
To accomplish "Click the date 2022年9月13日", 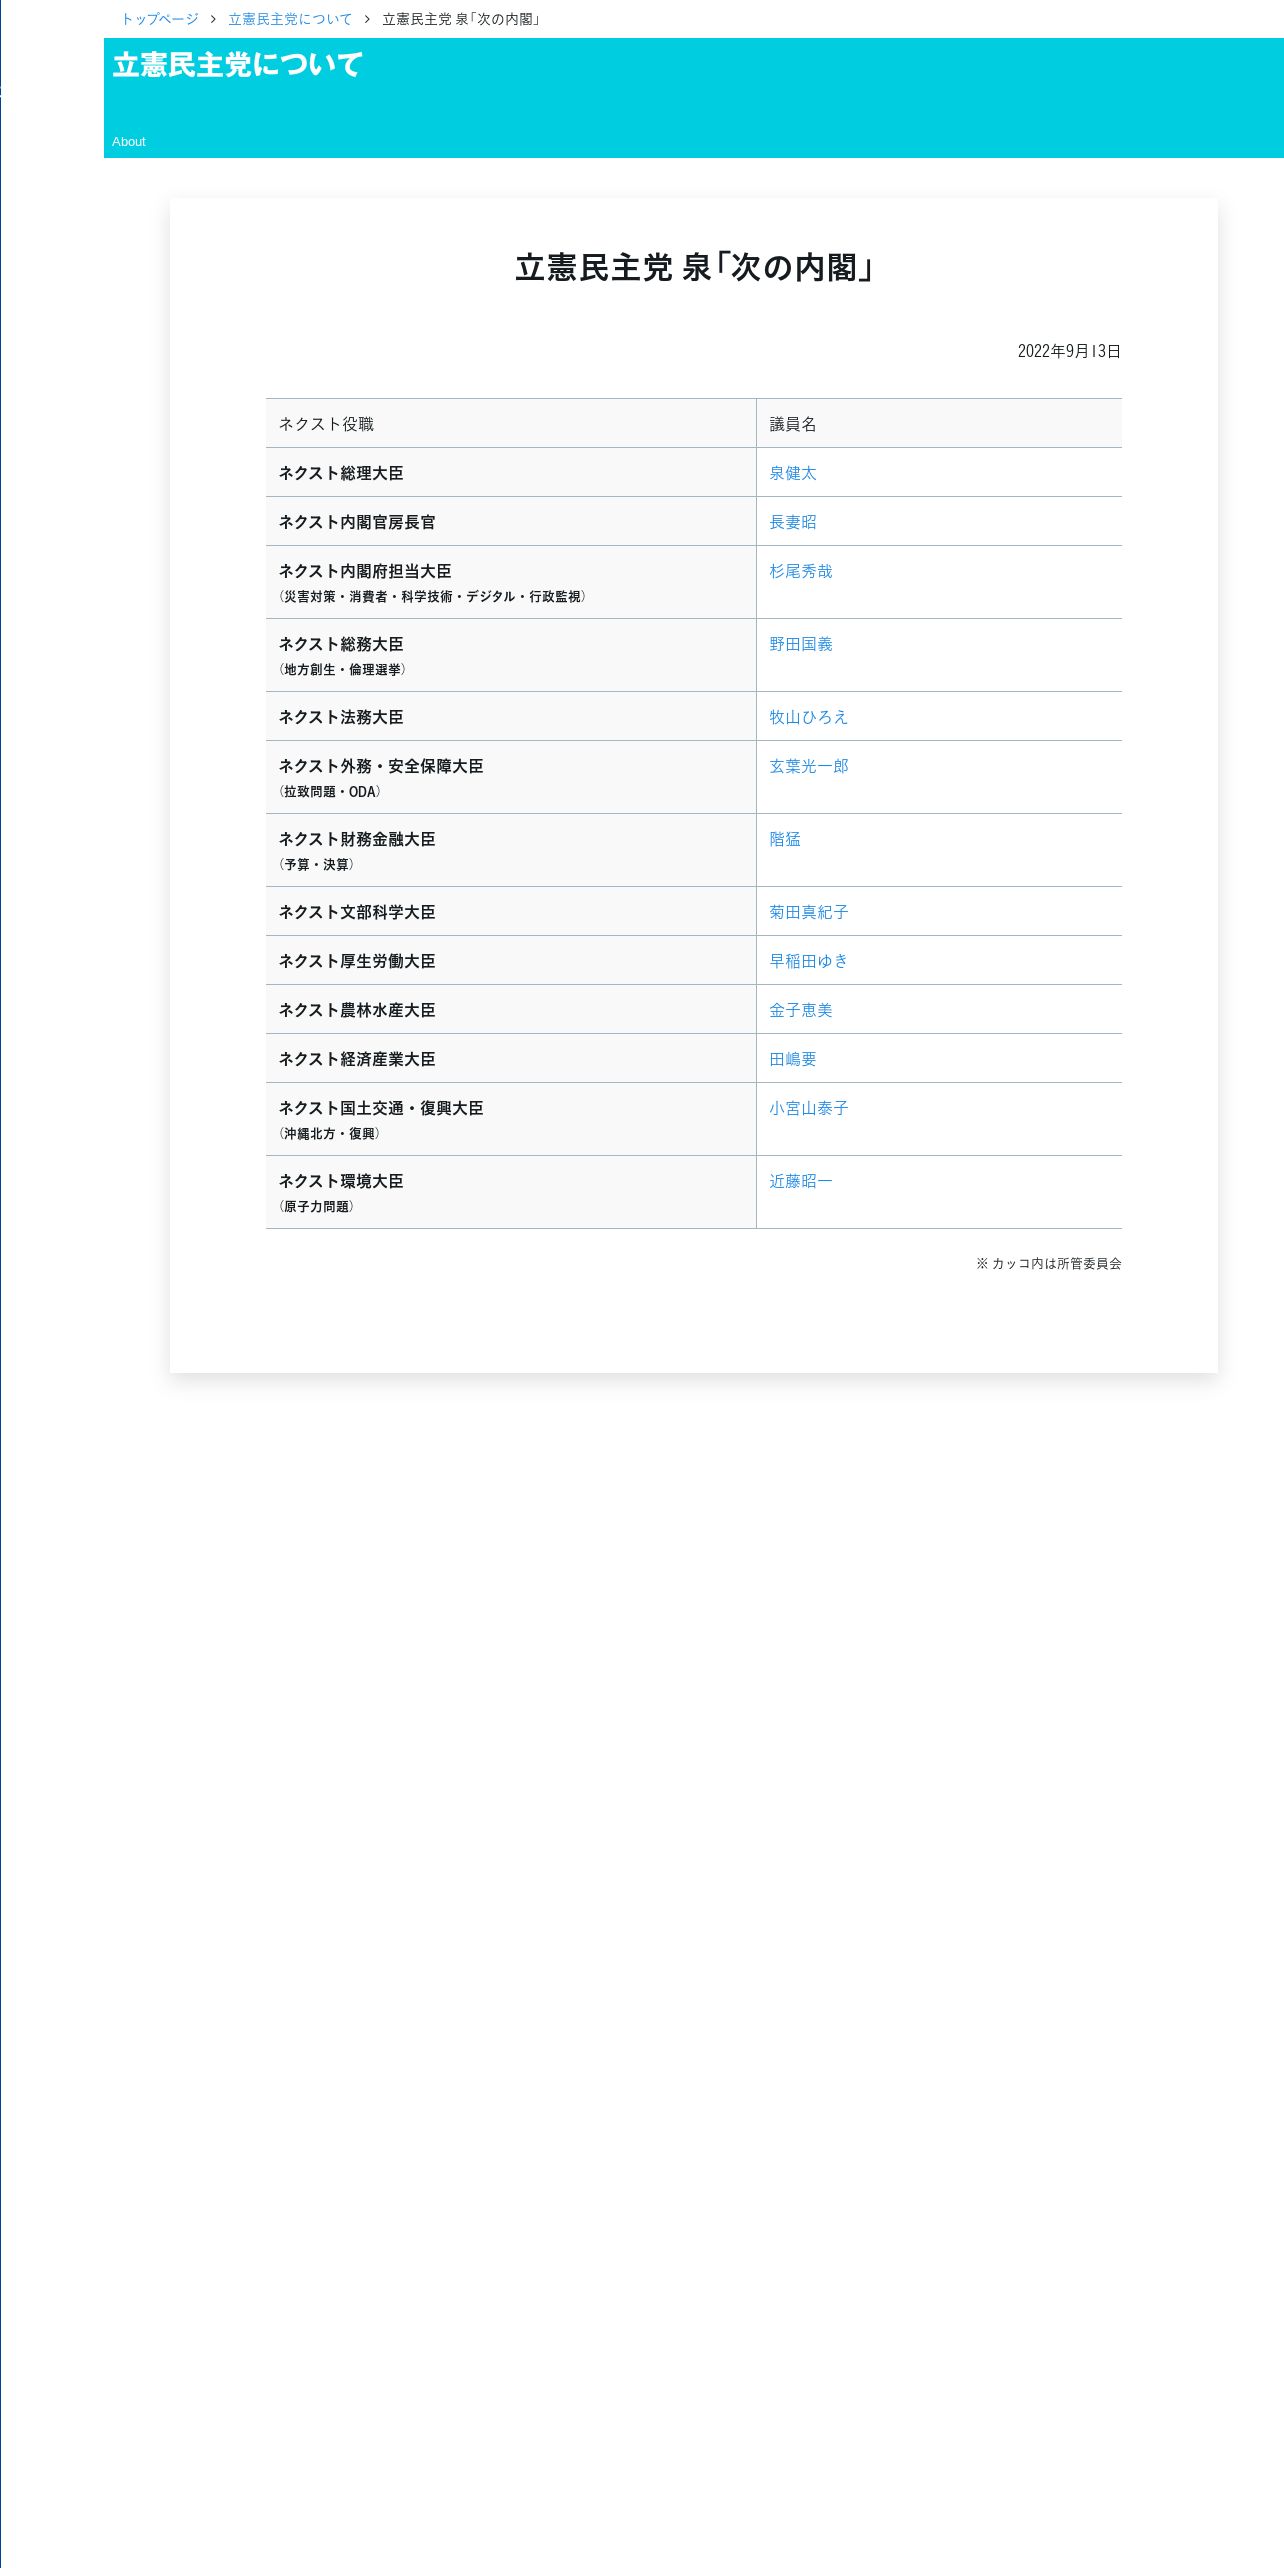I will [1069, 351].
